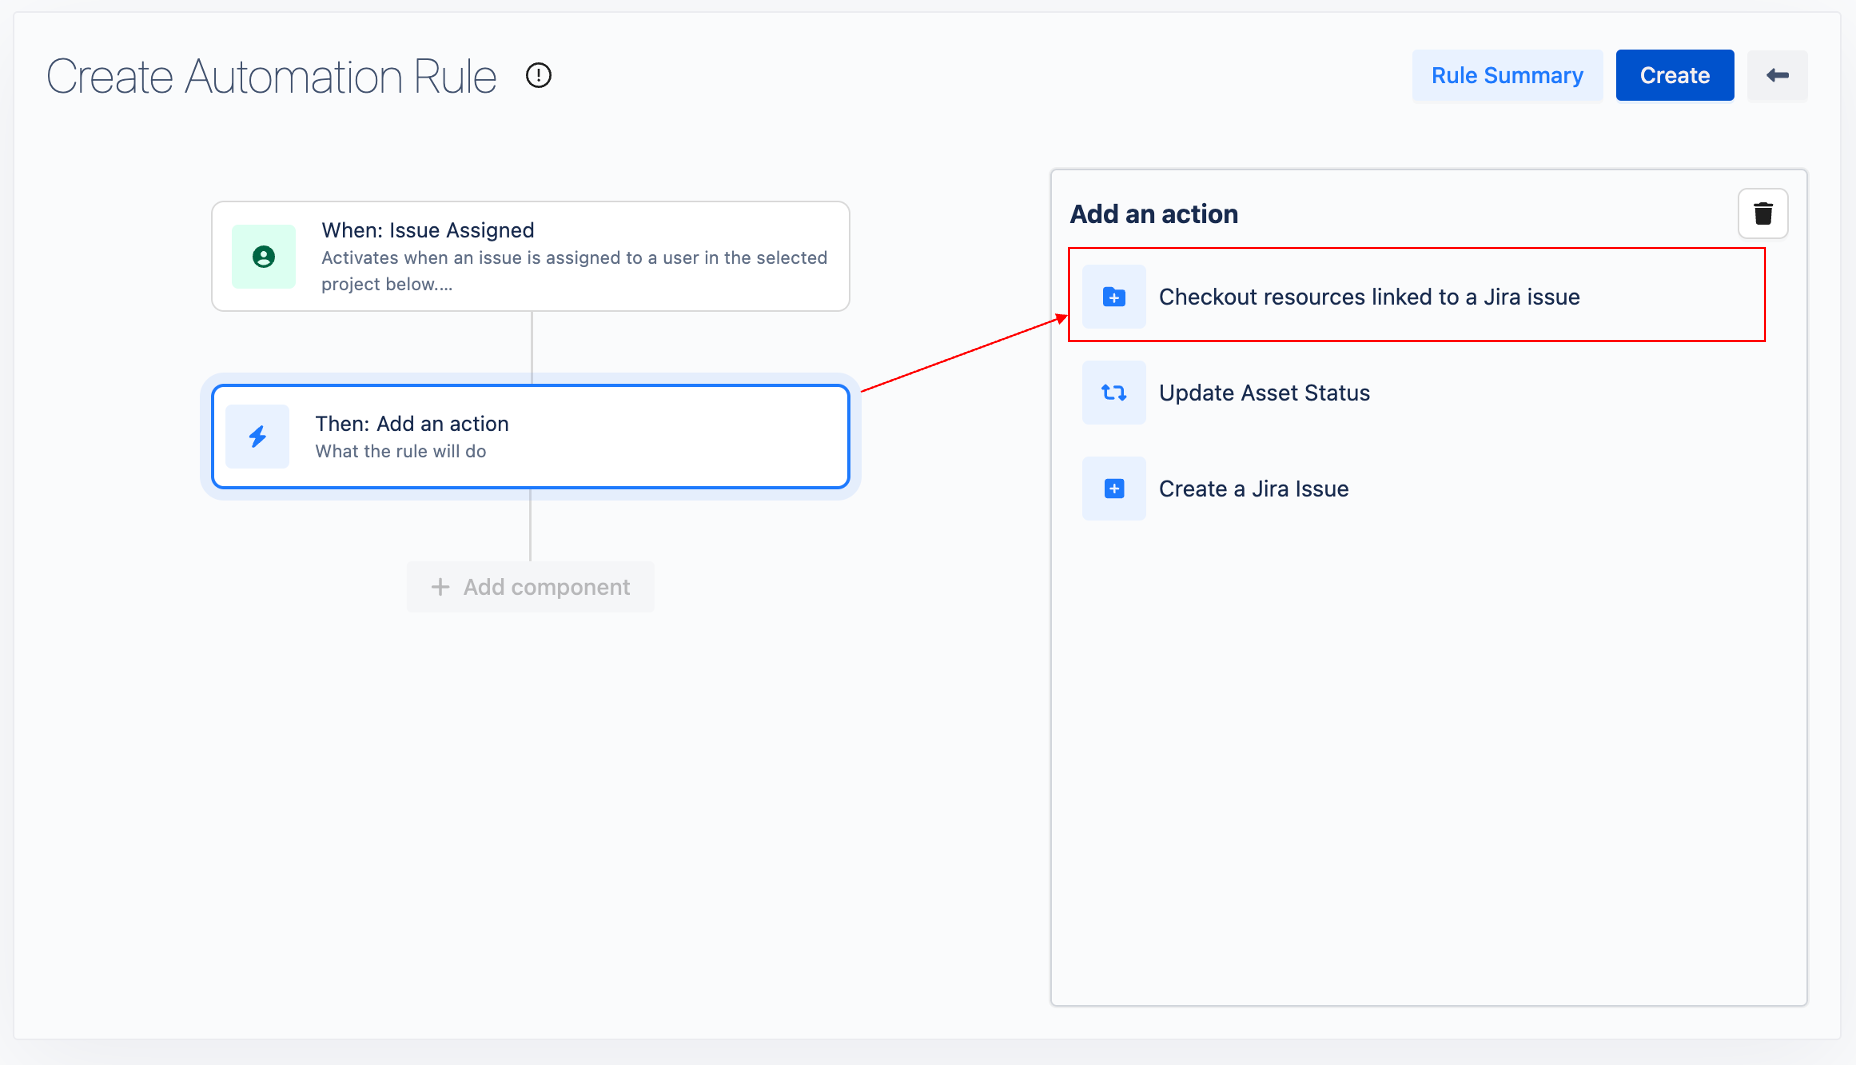Pick the Create a Jira Issue label
Viewport: 1856px width, 1066px height.
click(x=1253, y=489)
